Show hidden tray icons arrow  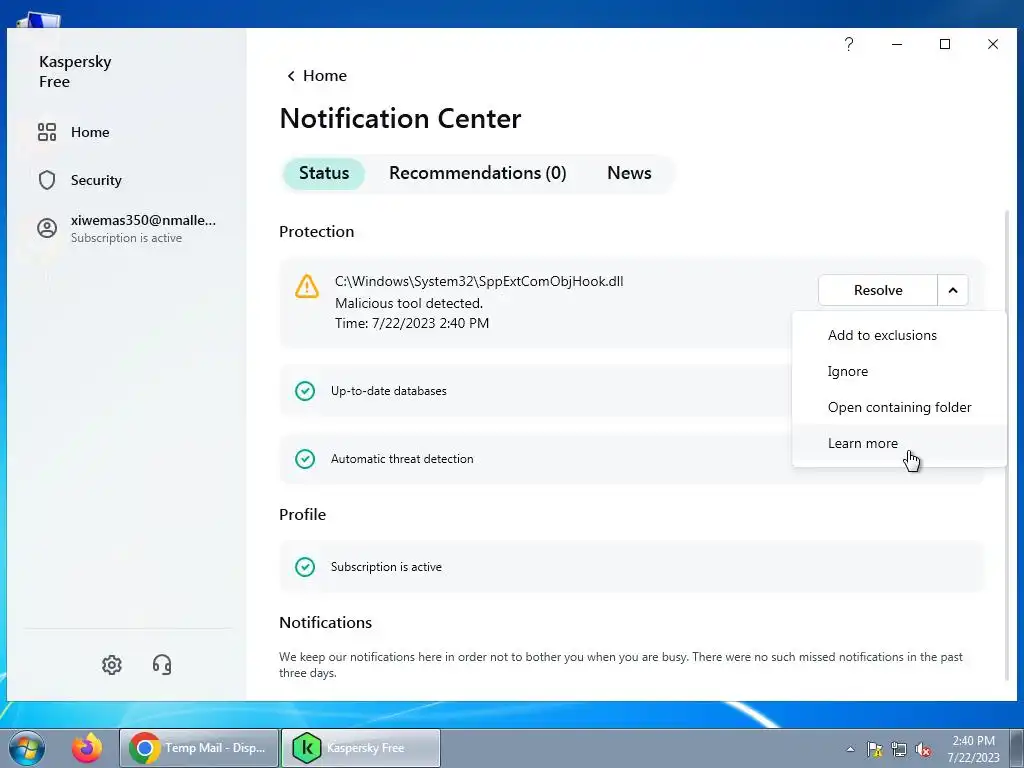850,749
